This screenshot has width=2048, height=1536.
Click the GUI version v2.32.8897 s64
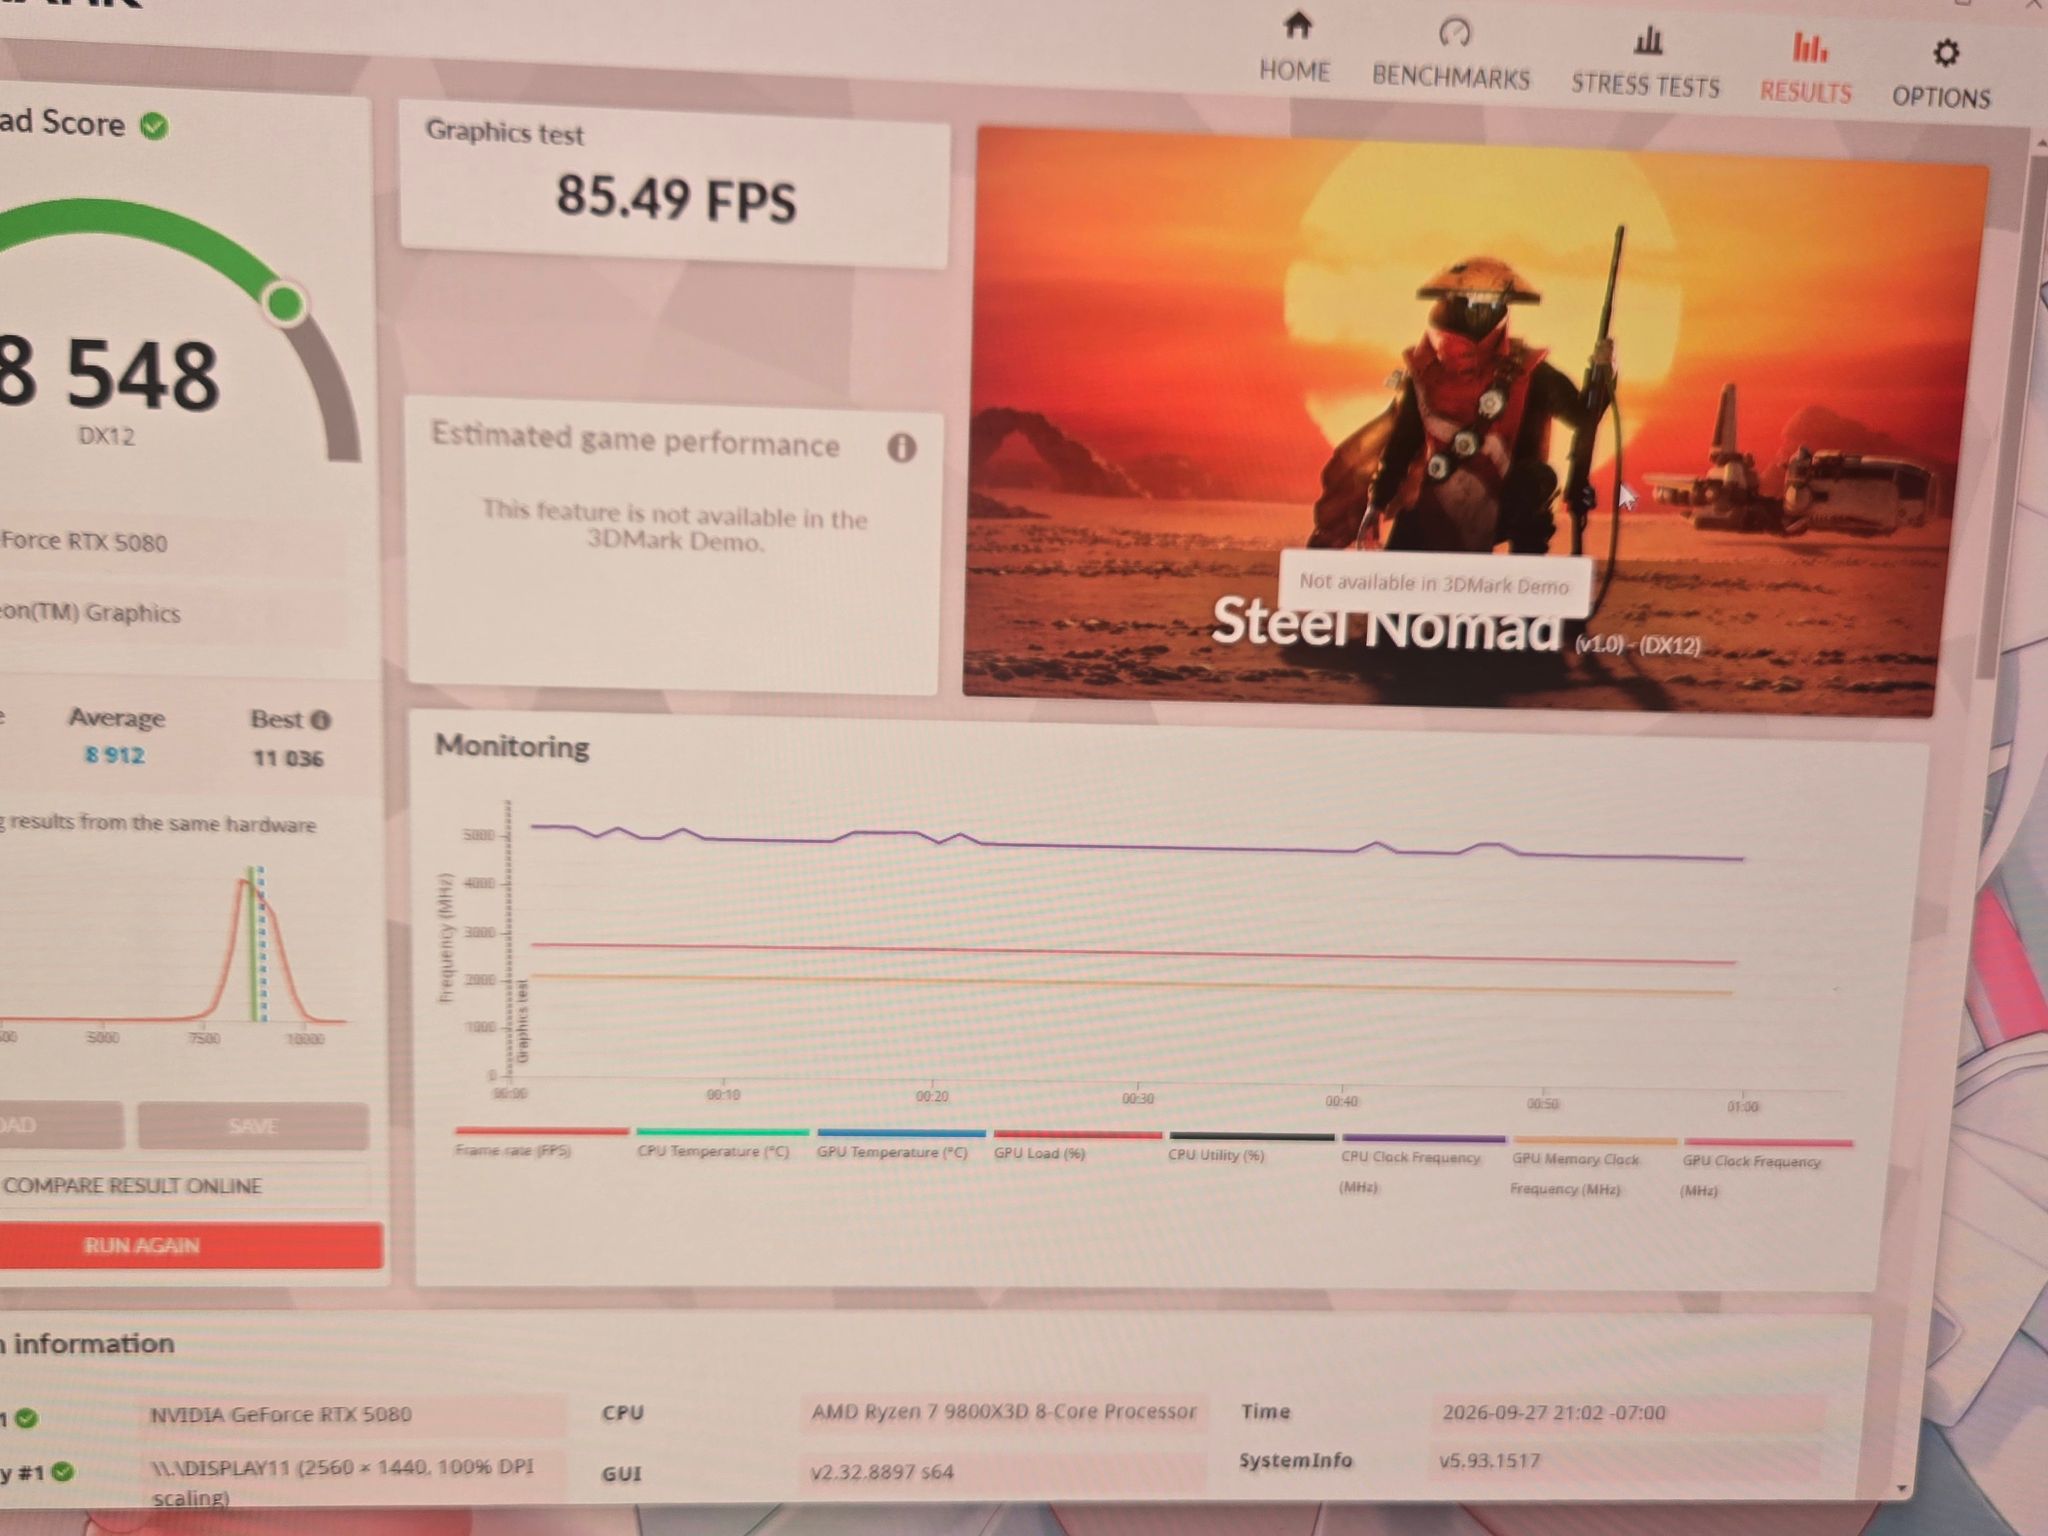pos(881,1471)
